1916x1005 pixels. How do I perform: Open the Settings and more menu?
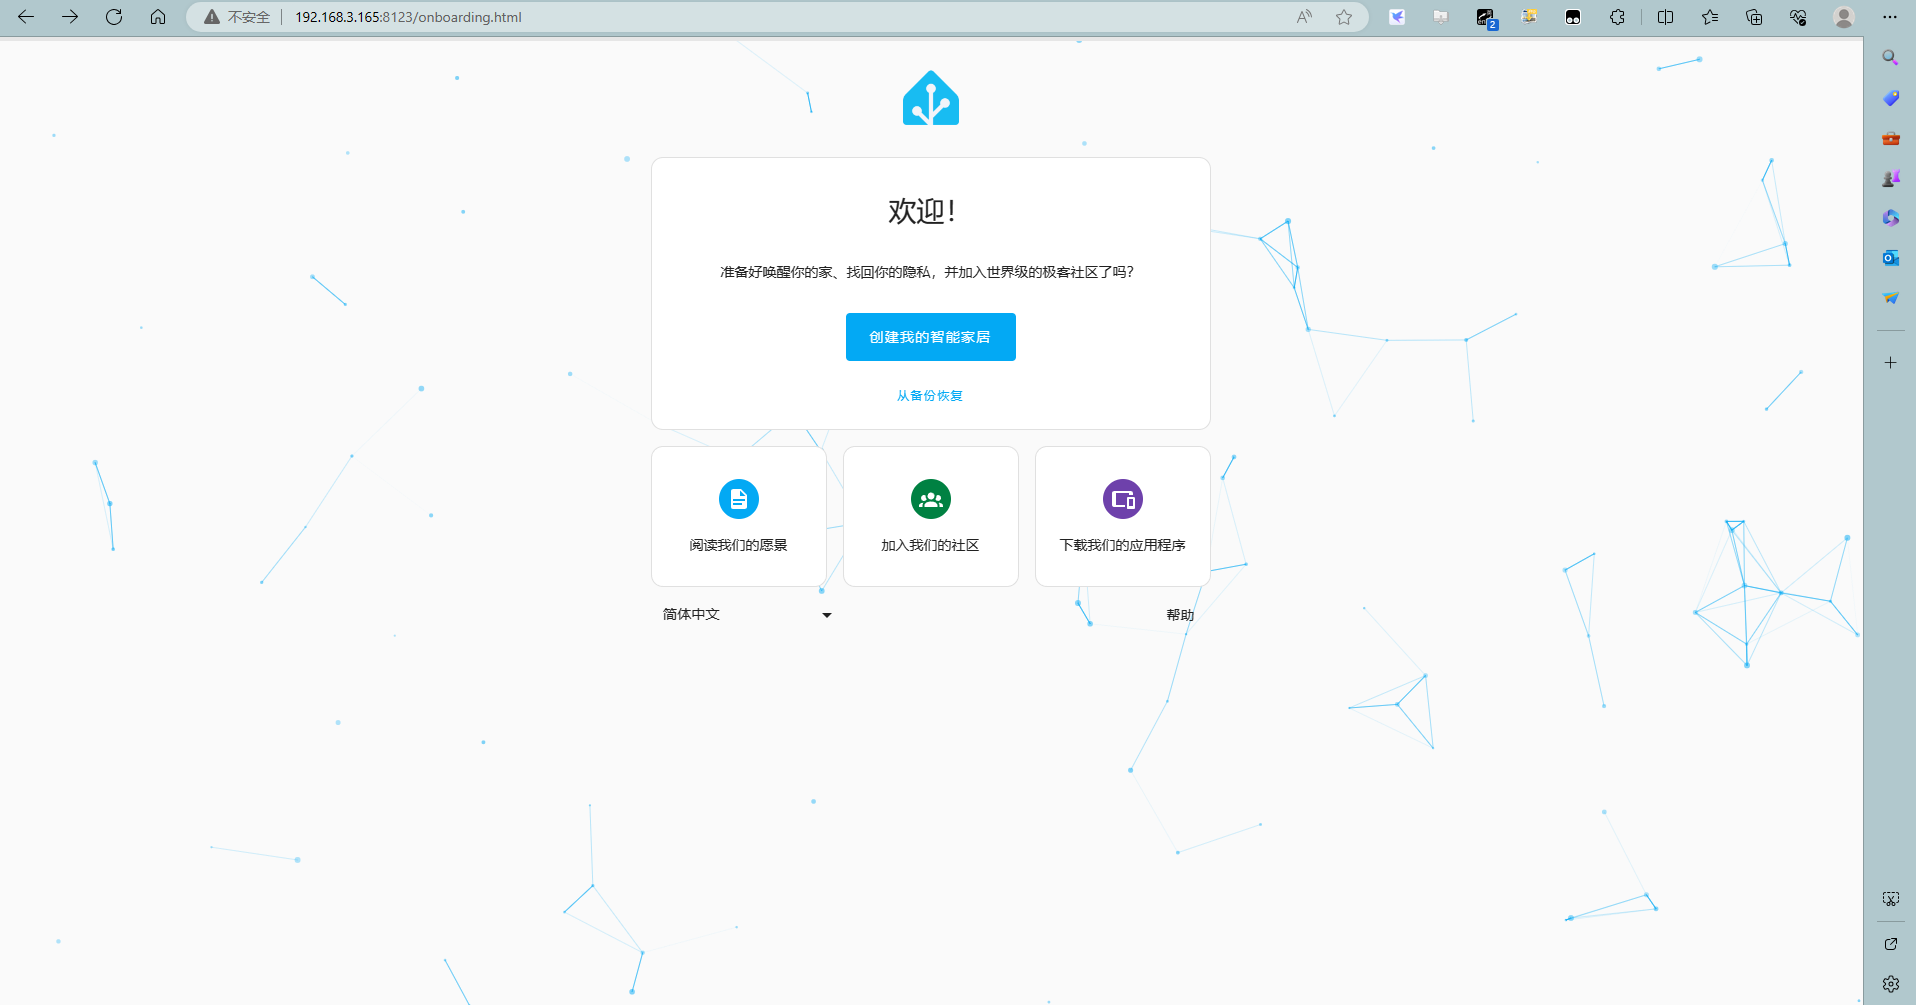1889,17
